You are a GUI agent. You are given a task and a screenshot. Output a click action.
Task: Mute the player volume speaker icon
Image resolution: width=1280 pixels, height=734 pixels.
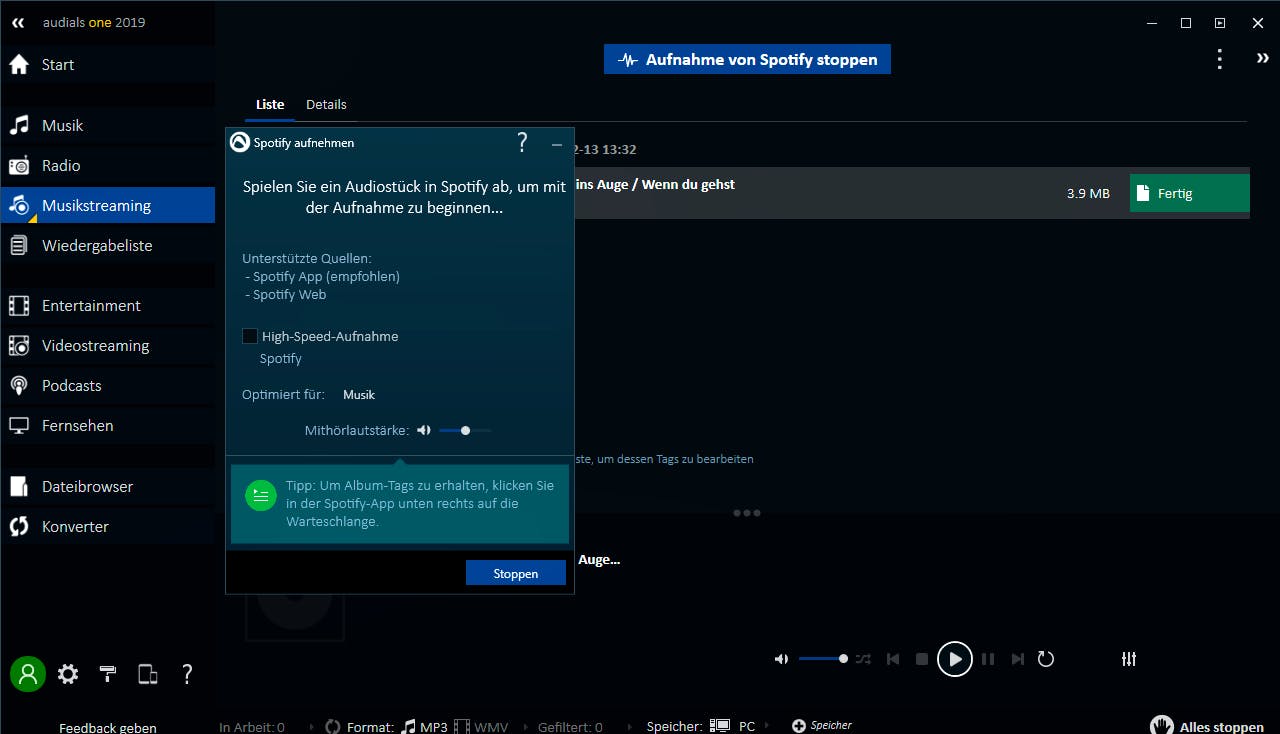[781, 659]
